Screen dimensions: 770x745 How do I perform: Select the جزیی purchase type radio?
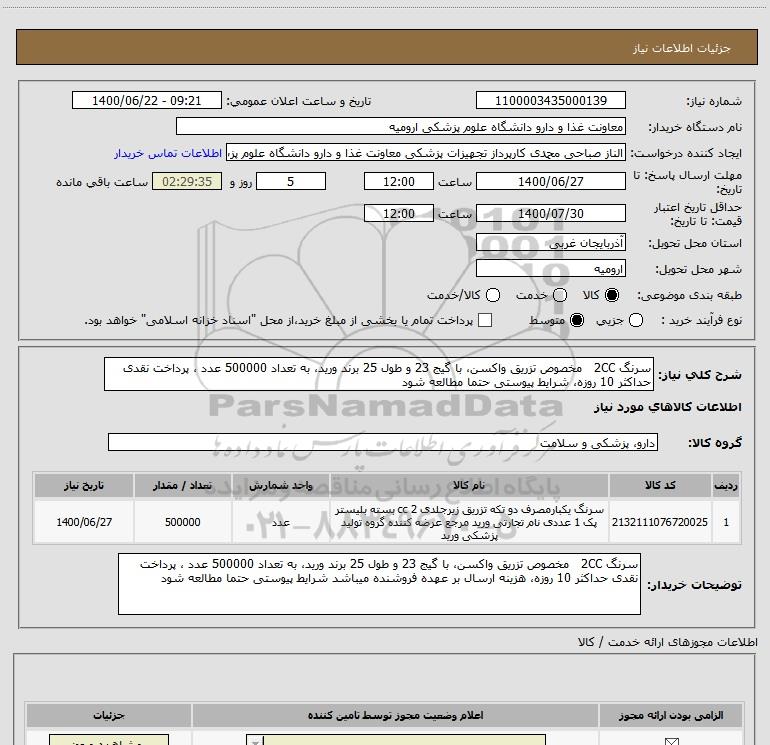[635, 320]
